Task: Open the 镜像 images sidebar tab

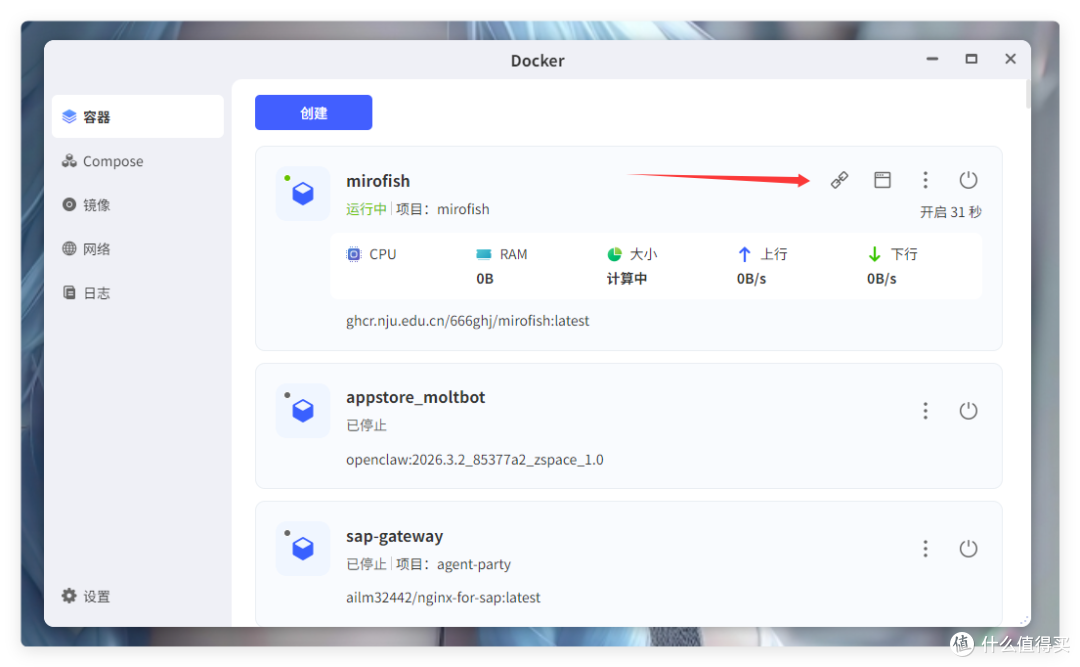Action: click(x=138, y=205)
